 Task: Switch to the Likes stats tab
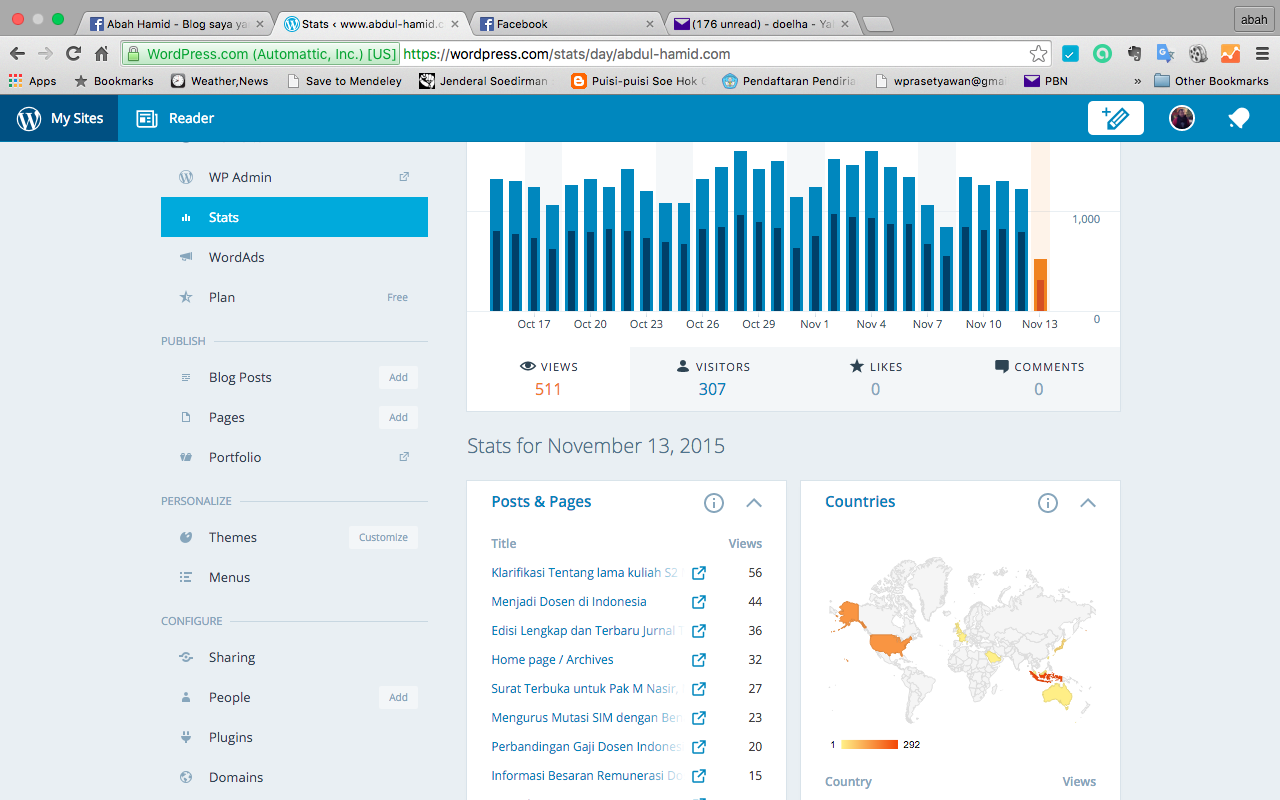(875, 378)
